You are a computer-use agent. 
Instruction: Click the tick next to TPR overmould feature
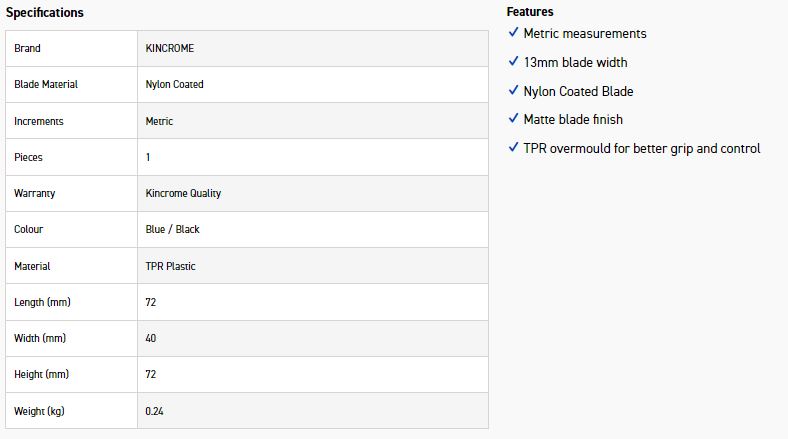(513, 148)
